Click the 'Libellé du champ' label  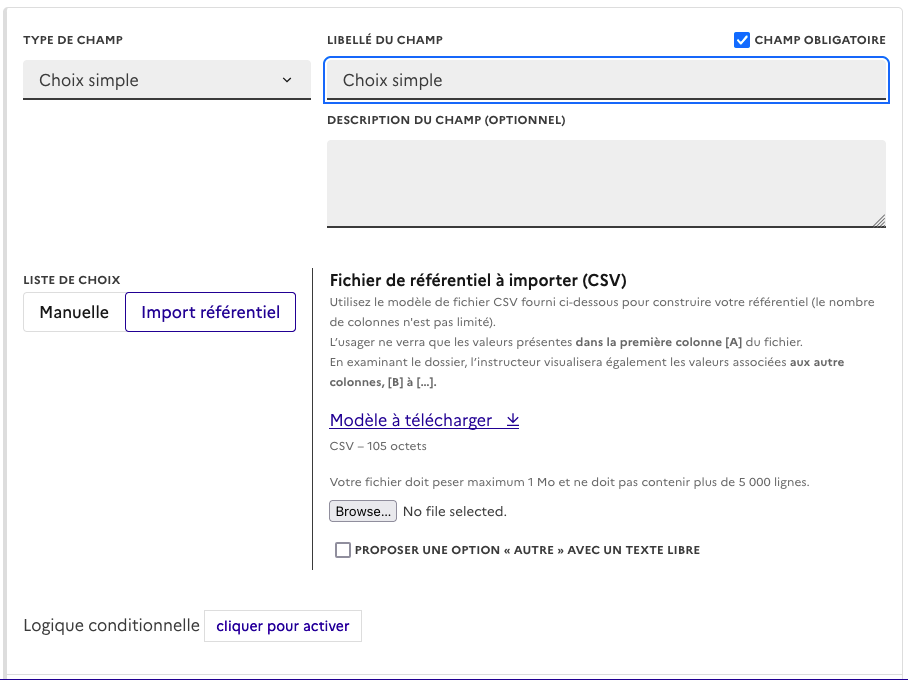(x=385, y=40)
